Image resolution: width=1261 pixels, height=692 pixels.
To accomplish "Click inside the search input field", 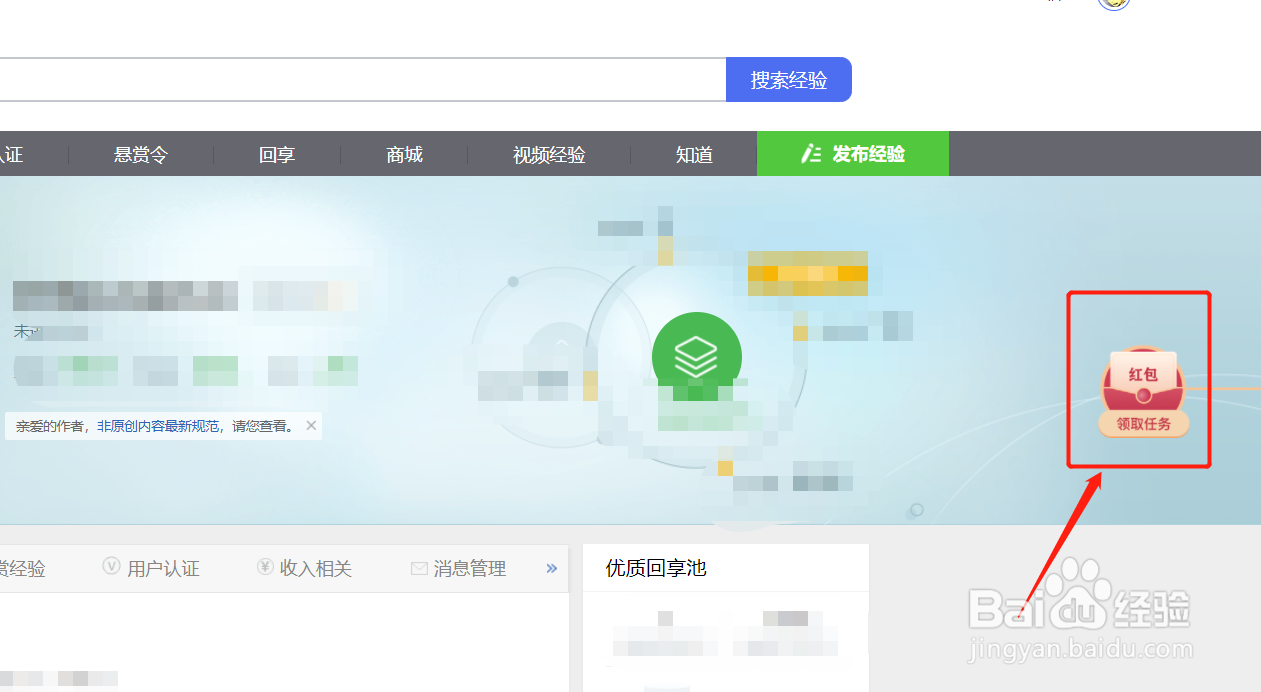I will tap(360, 79).
